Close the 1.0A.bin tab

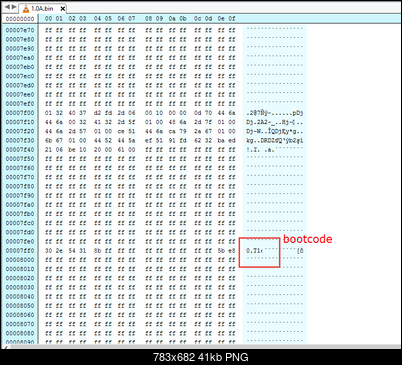pyautogui.click(x=62, y=9)
